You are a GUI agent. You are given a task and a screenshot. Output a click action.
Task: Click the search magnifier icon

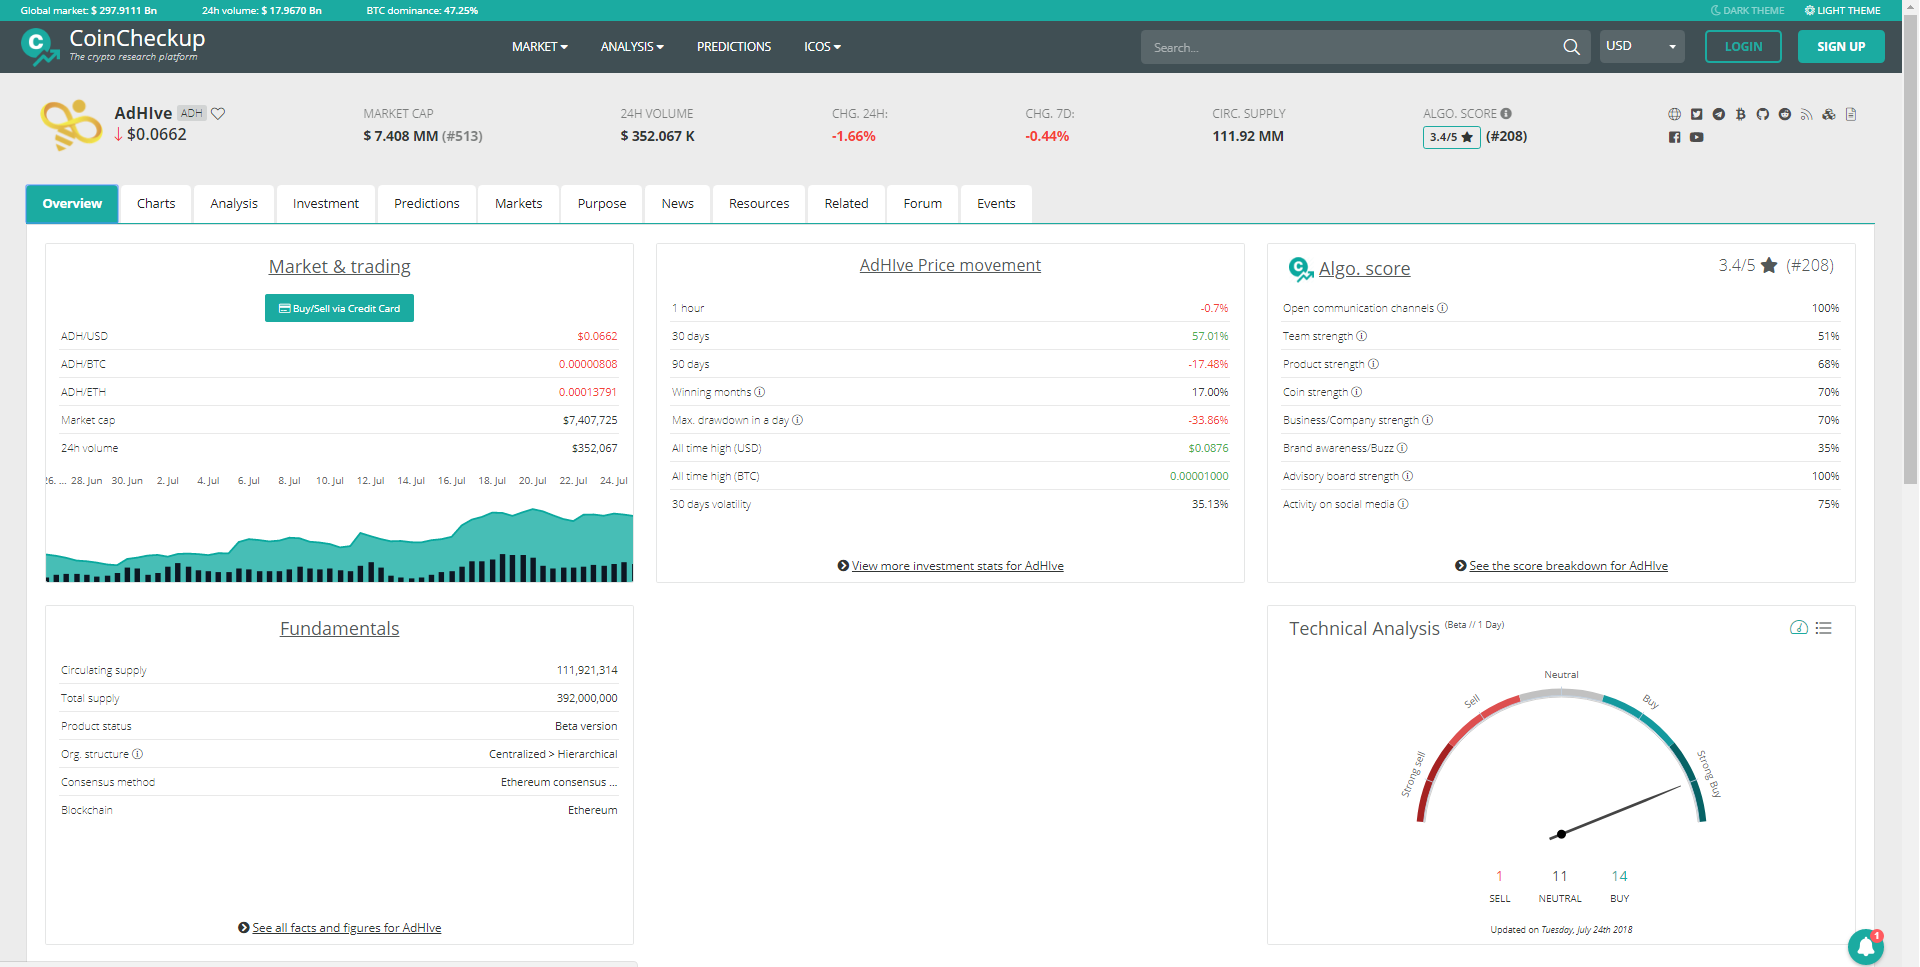pos(1571,47)
